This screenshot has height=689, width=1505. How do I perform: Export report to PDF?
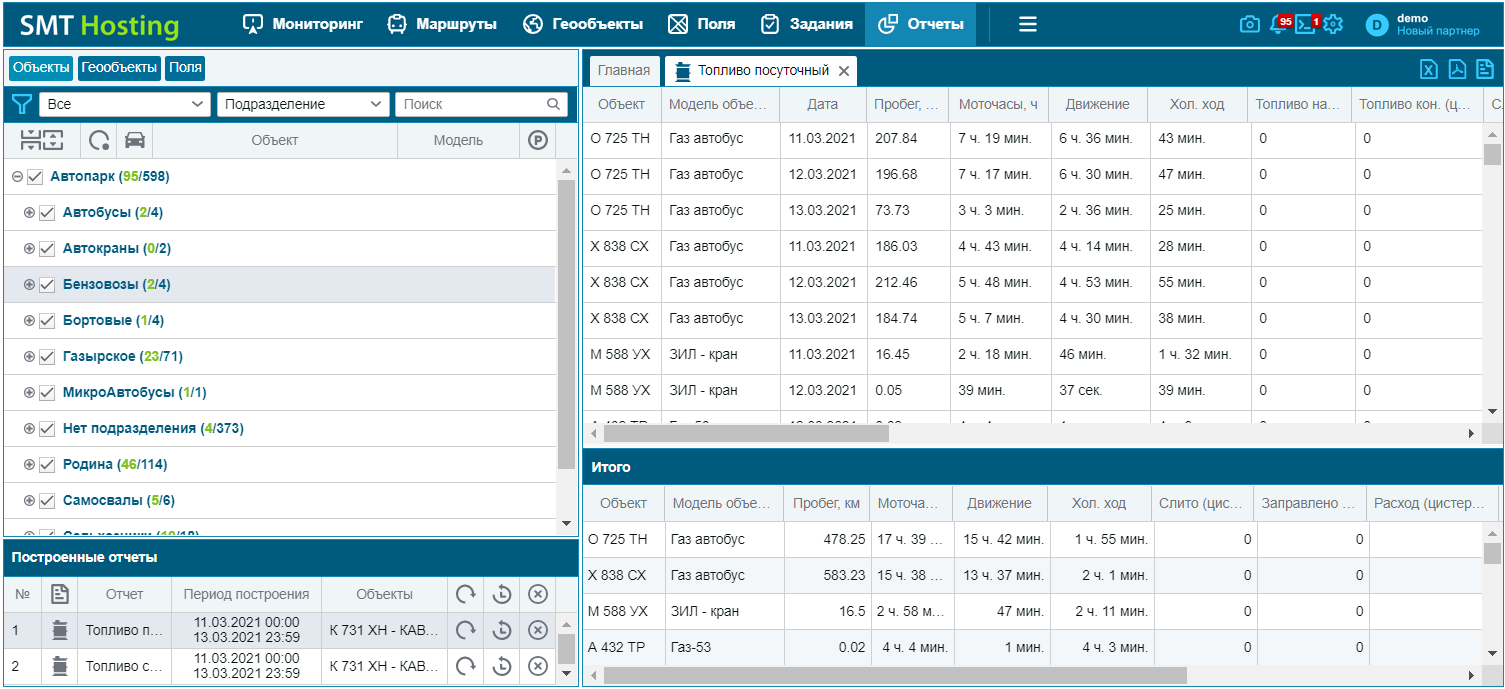(x=1457, y=69)
